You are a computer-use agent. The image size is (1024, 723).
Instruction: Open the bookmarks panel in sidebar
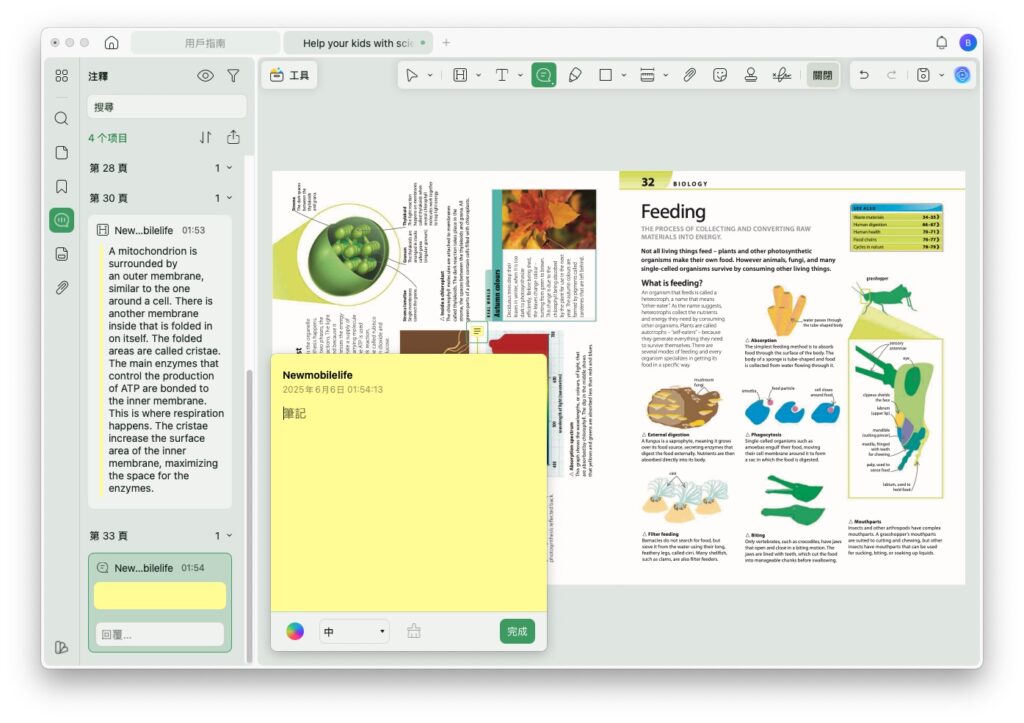(x=61, y=186)
